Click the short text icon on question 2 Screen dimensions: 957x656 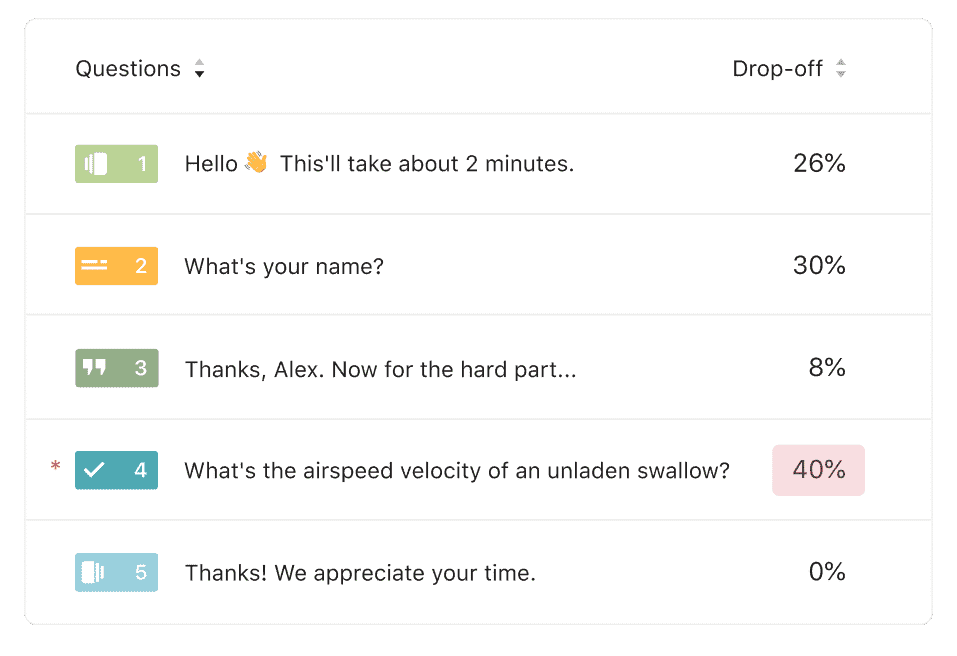[x=95, y=265]
